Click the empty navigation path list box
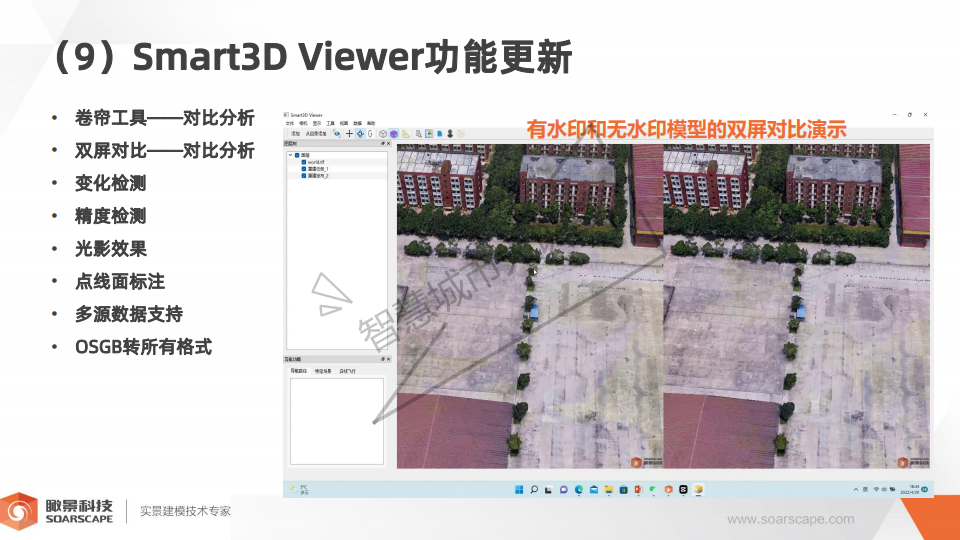This screenshot has width=960, height=540. click(x=337, y=421)
